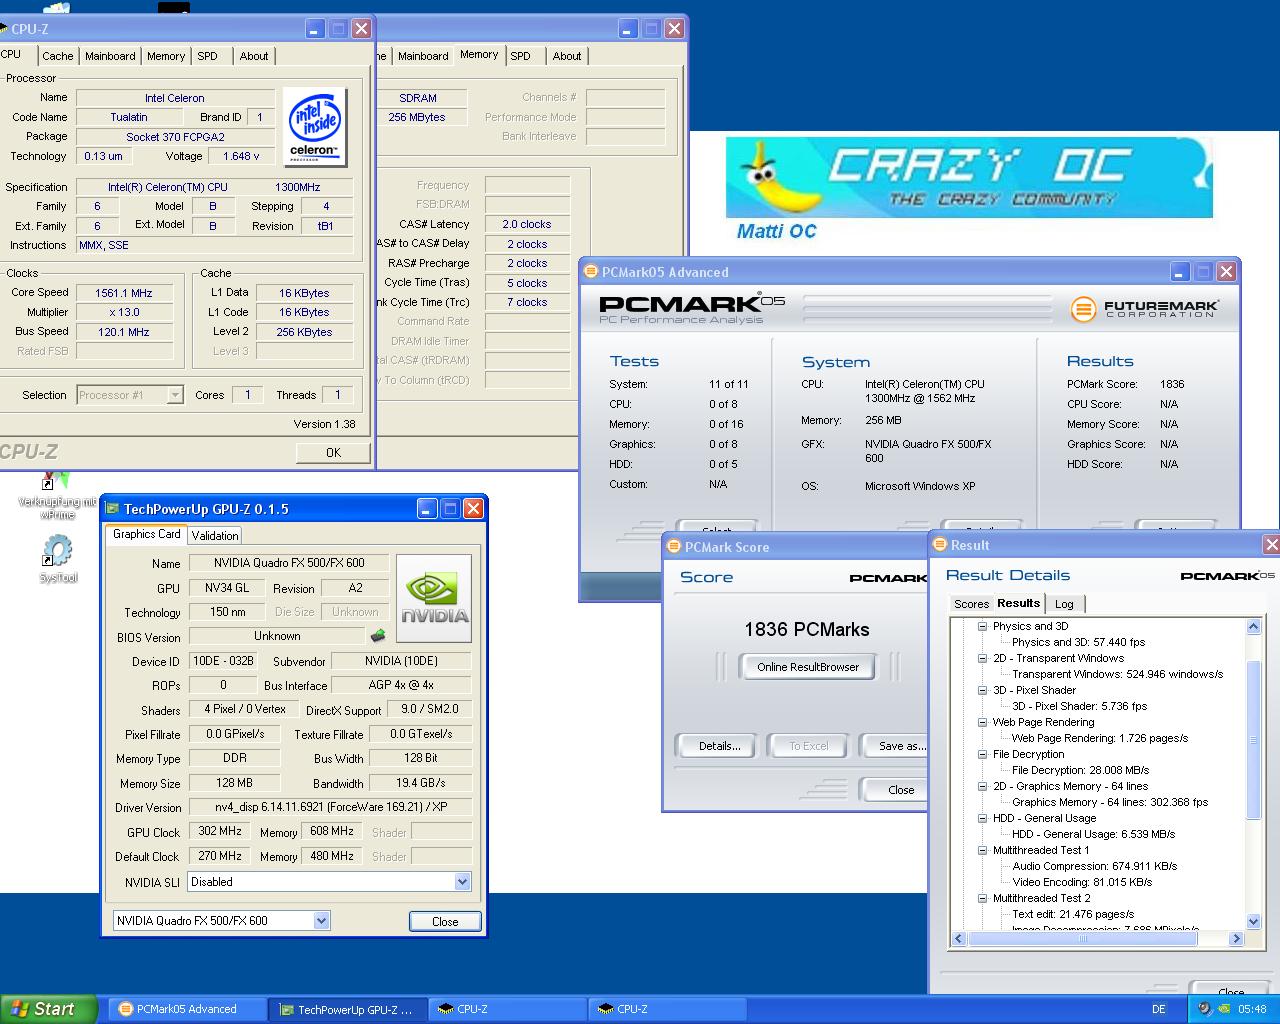
Task: Open the NVIDIA SLI dropdown
Action: tap(462, 882)
